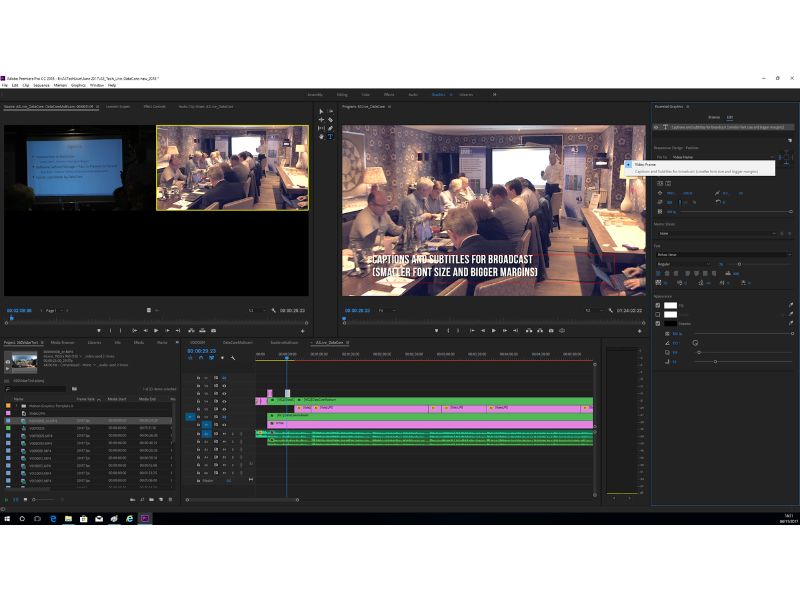This screenshot has width=800, height=600.
Task: Select the Selection arrow tool
Action: tap(321, 110)
